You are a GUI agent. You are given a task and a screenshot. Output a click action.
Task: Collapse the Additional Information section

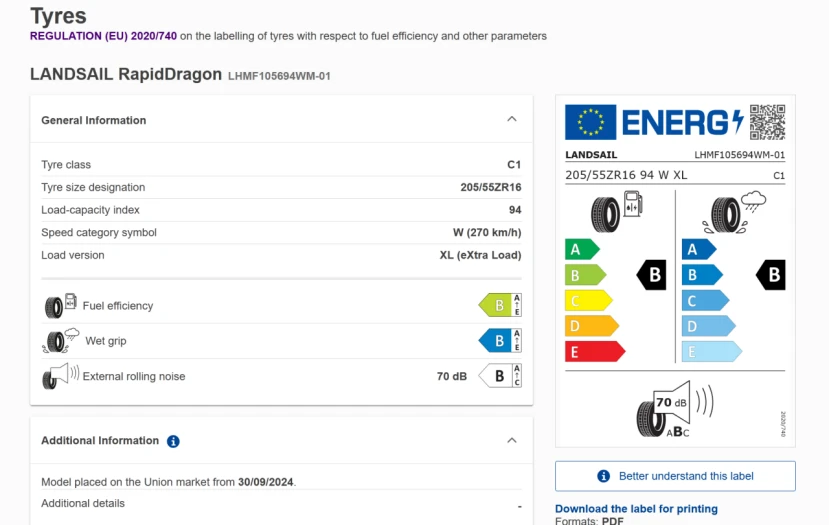[x=512, y=441]
